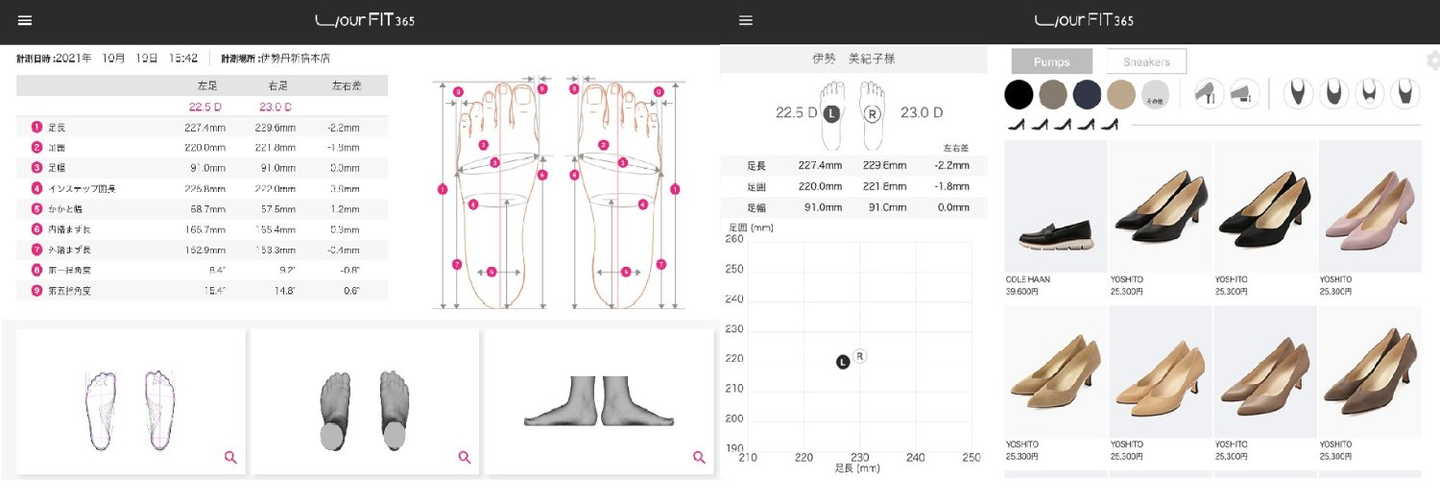This screenshot has height=502, width=1440.
Task: Toggle the 'その他' other color filter
Action: coord(1155,95)
